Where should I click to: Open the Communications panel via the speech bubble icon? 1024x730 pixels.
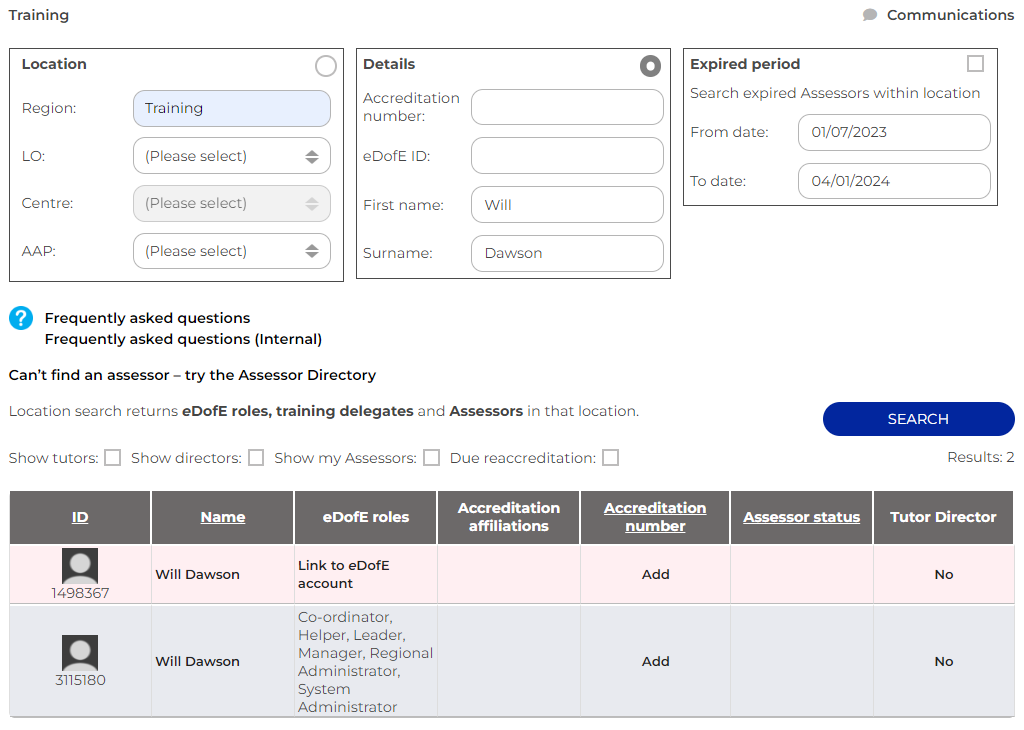point(869,15)
